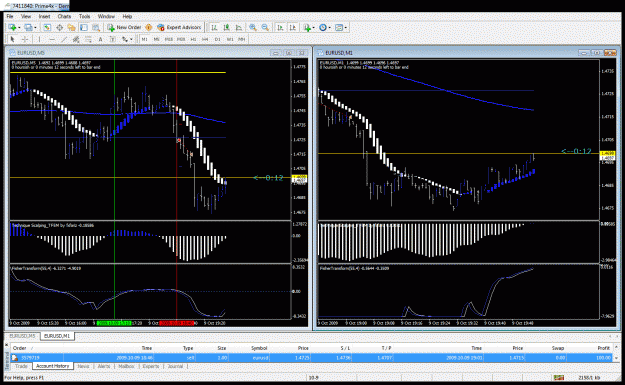Zoom in on the chart
Viewport: 625px width, 385px height.
coord(253,28)
